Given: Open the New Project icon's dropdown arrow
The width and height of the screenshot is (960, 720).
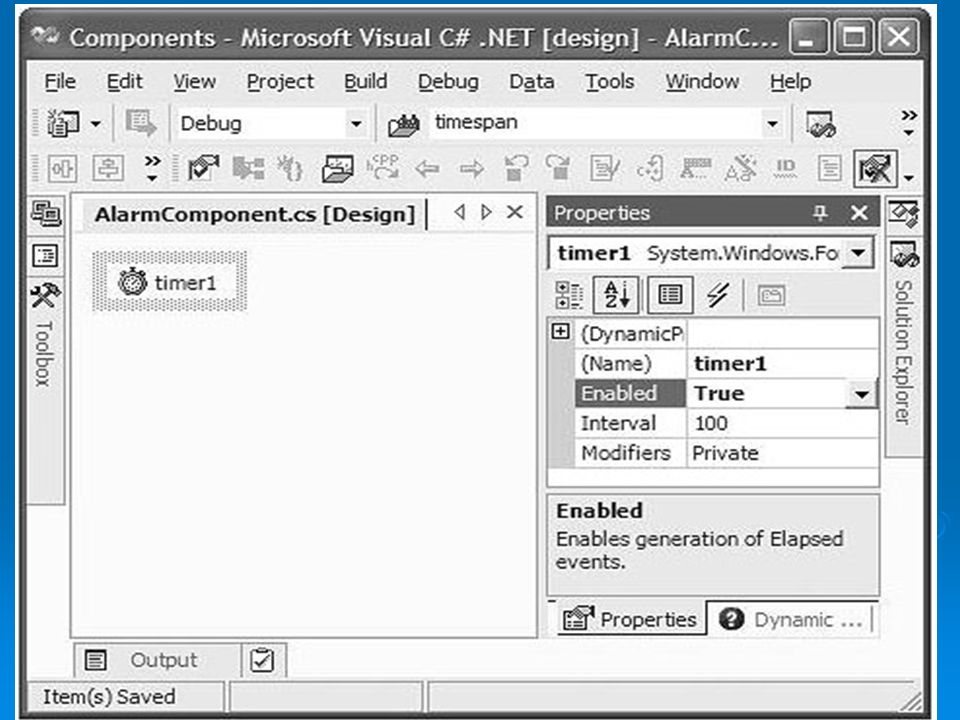Looking at the screenshot, I should click(x=96, y=124).
